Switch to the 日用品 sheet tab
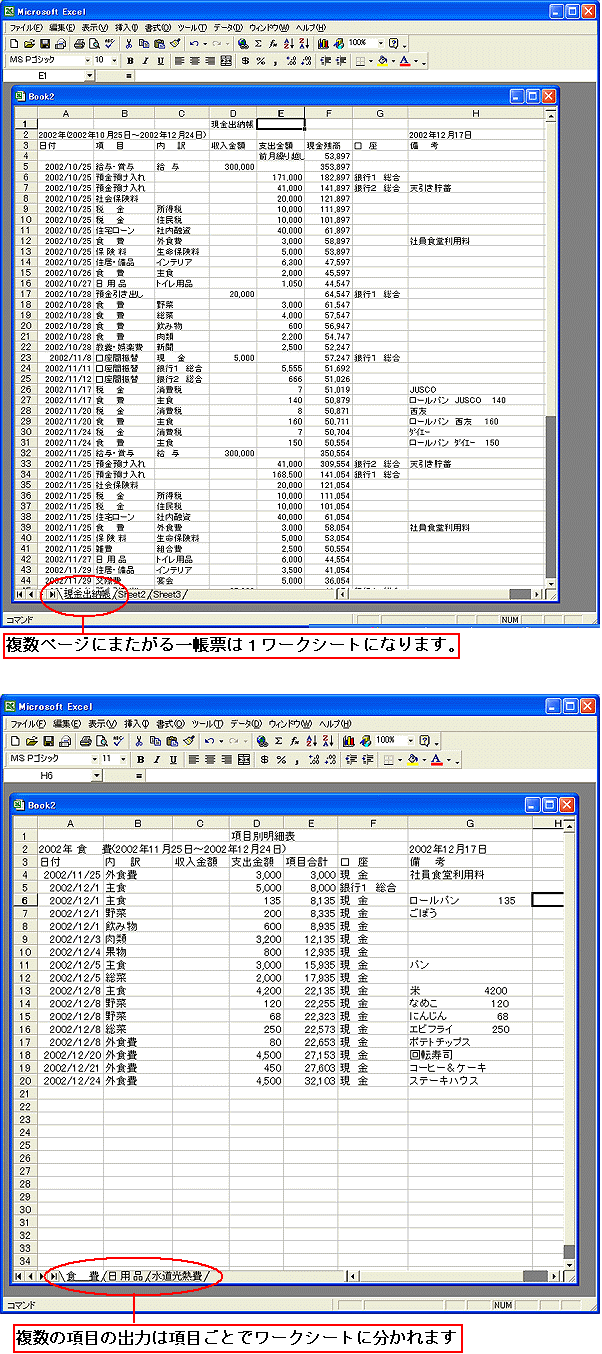Image resolution: width=602 pixels, height=1354 pixels. [125, 1276]
